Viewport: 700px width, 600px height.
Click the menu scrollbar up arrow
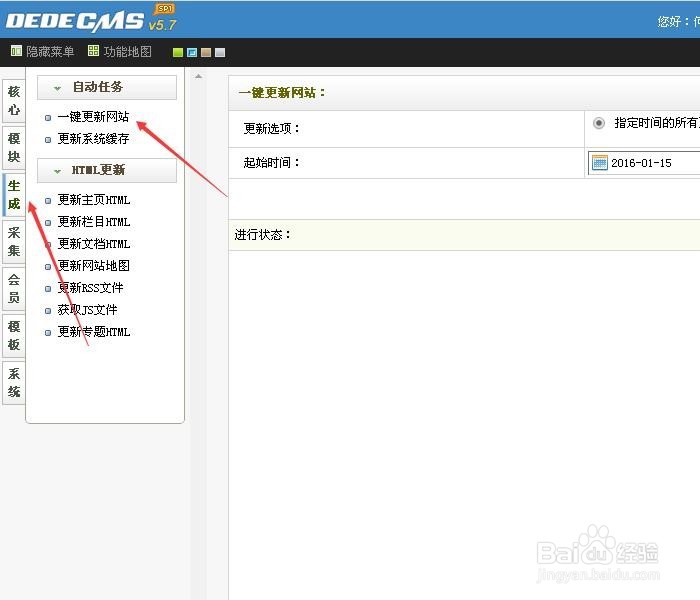[199, 76]
